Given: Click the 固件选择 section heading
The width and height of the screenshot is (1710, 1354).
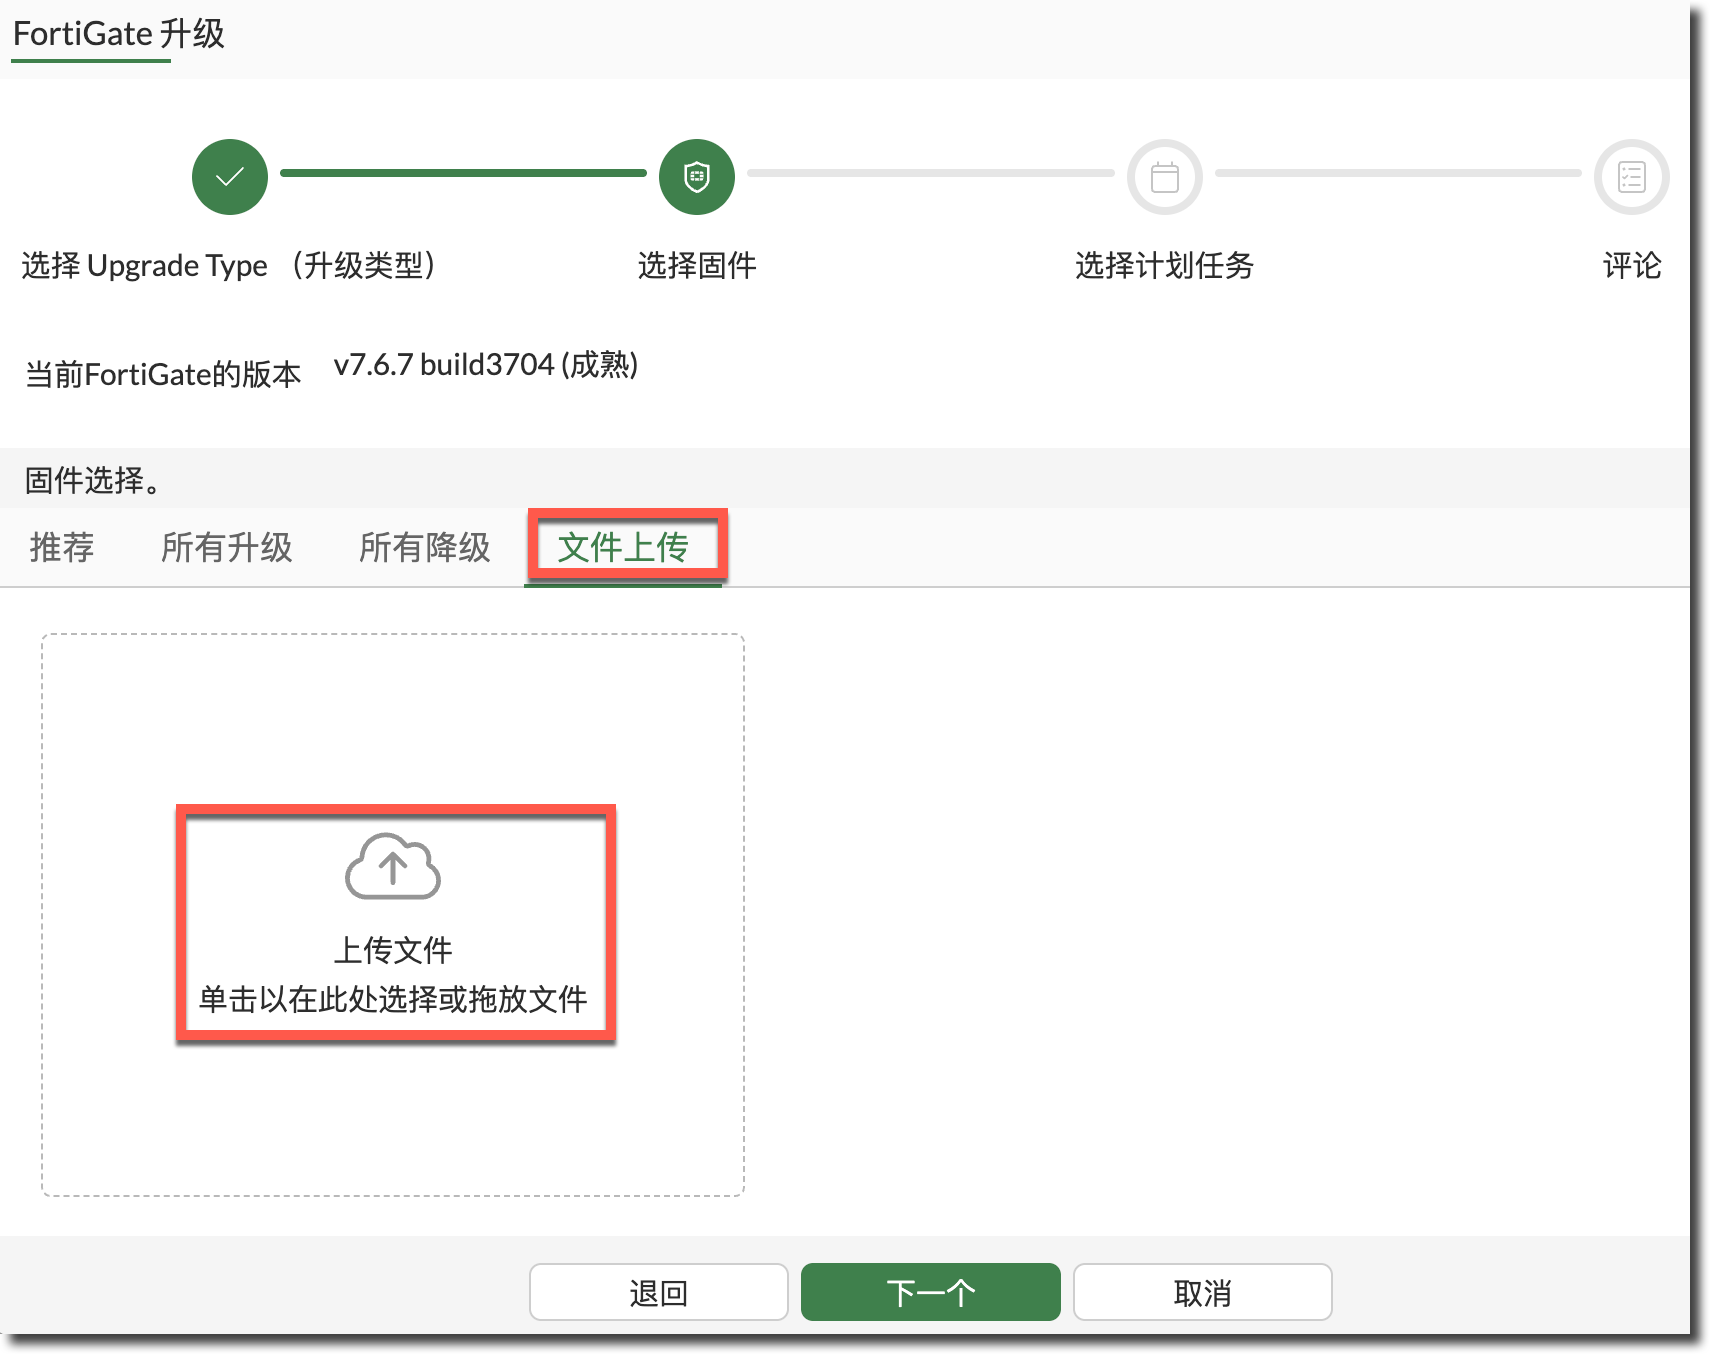Looking at the screenshot, I should 93,480.
